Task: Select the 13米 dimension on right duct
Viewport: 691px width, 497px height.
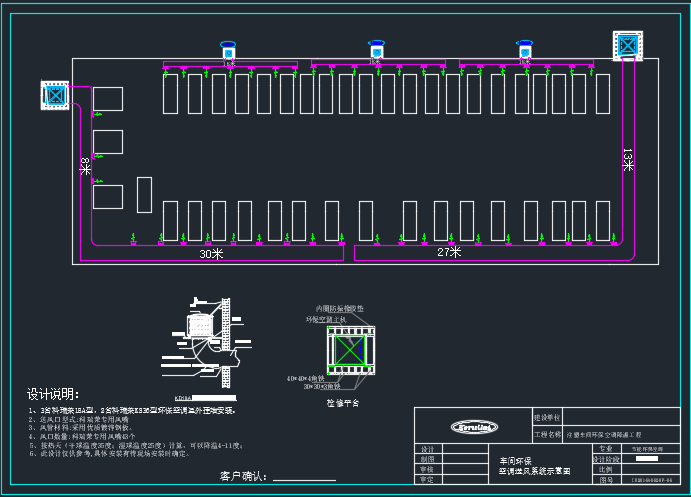Action: click(628, 160)
